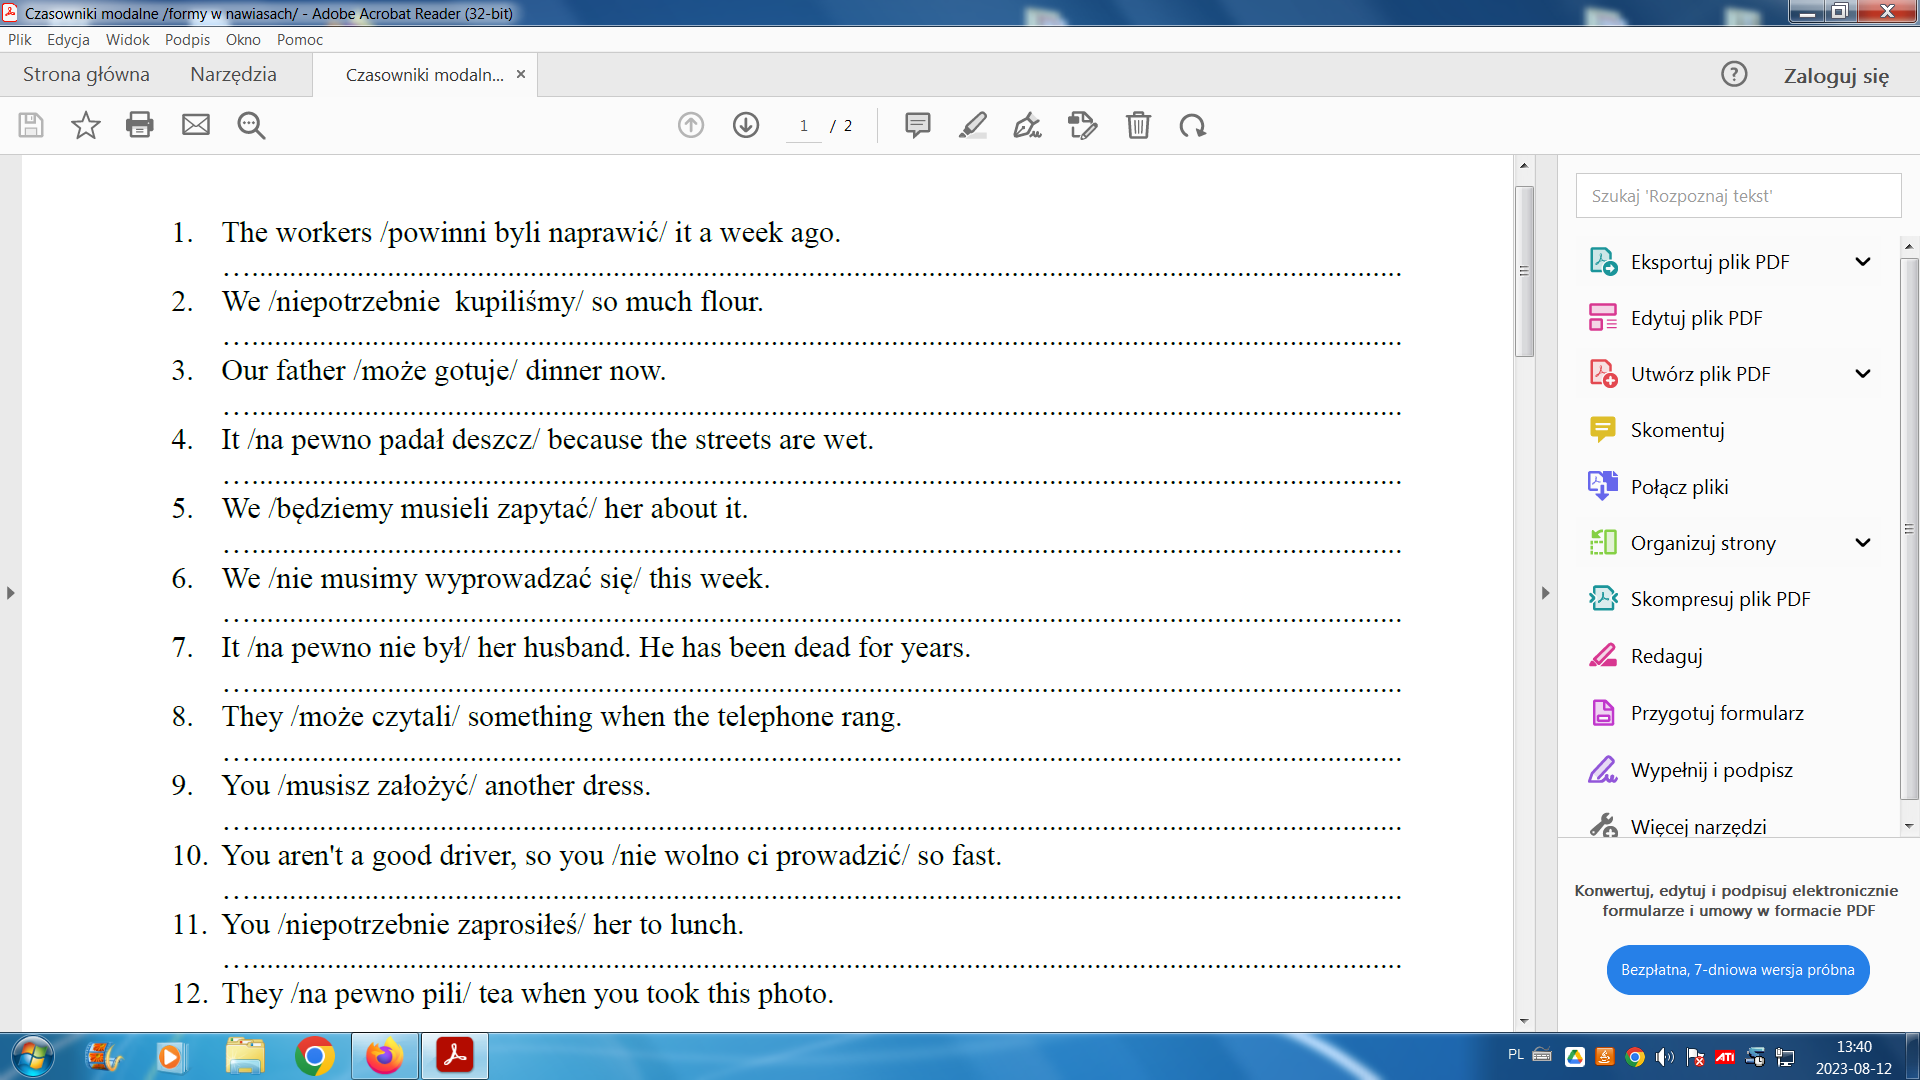Expand Utwórz plik PDF options
The image size is (1920, 1080).
[x=1862, y=374]
